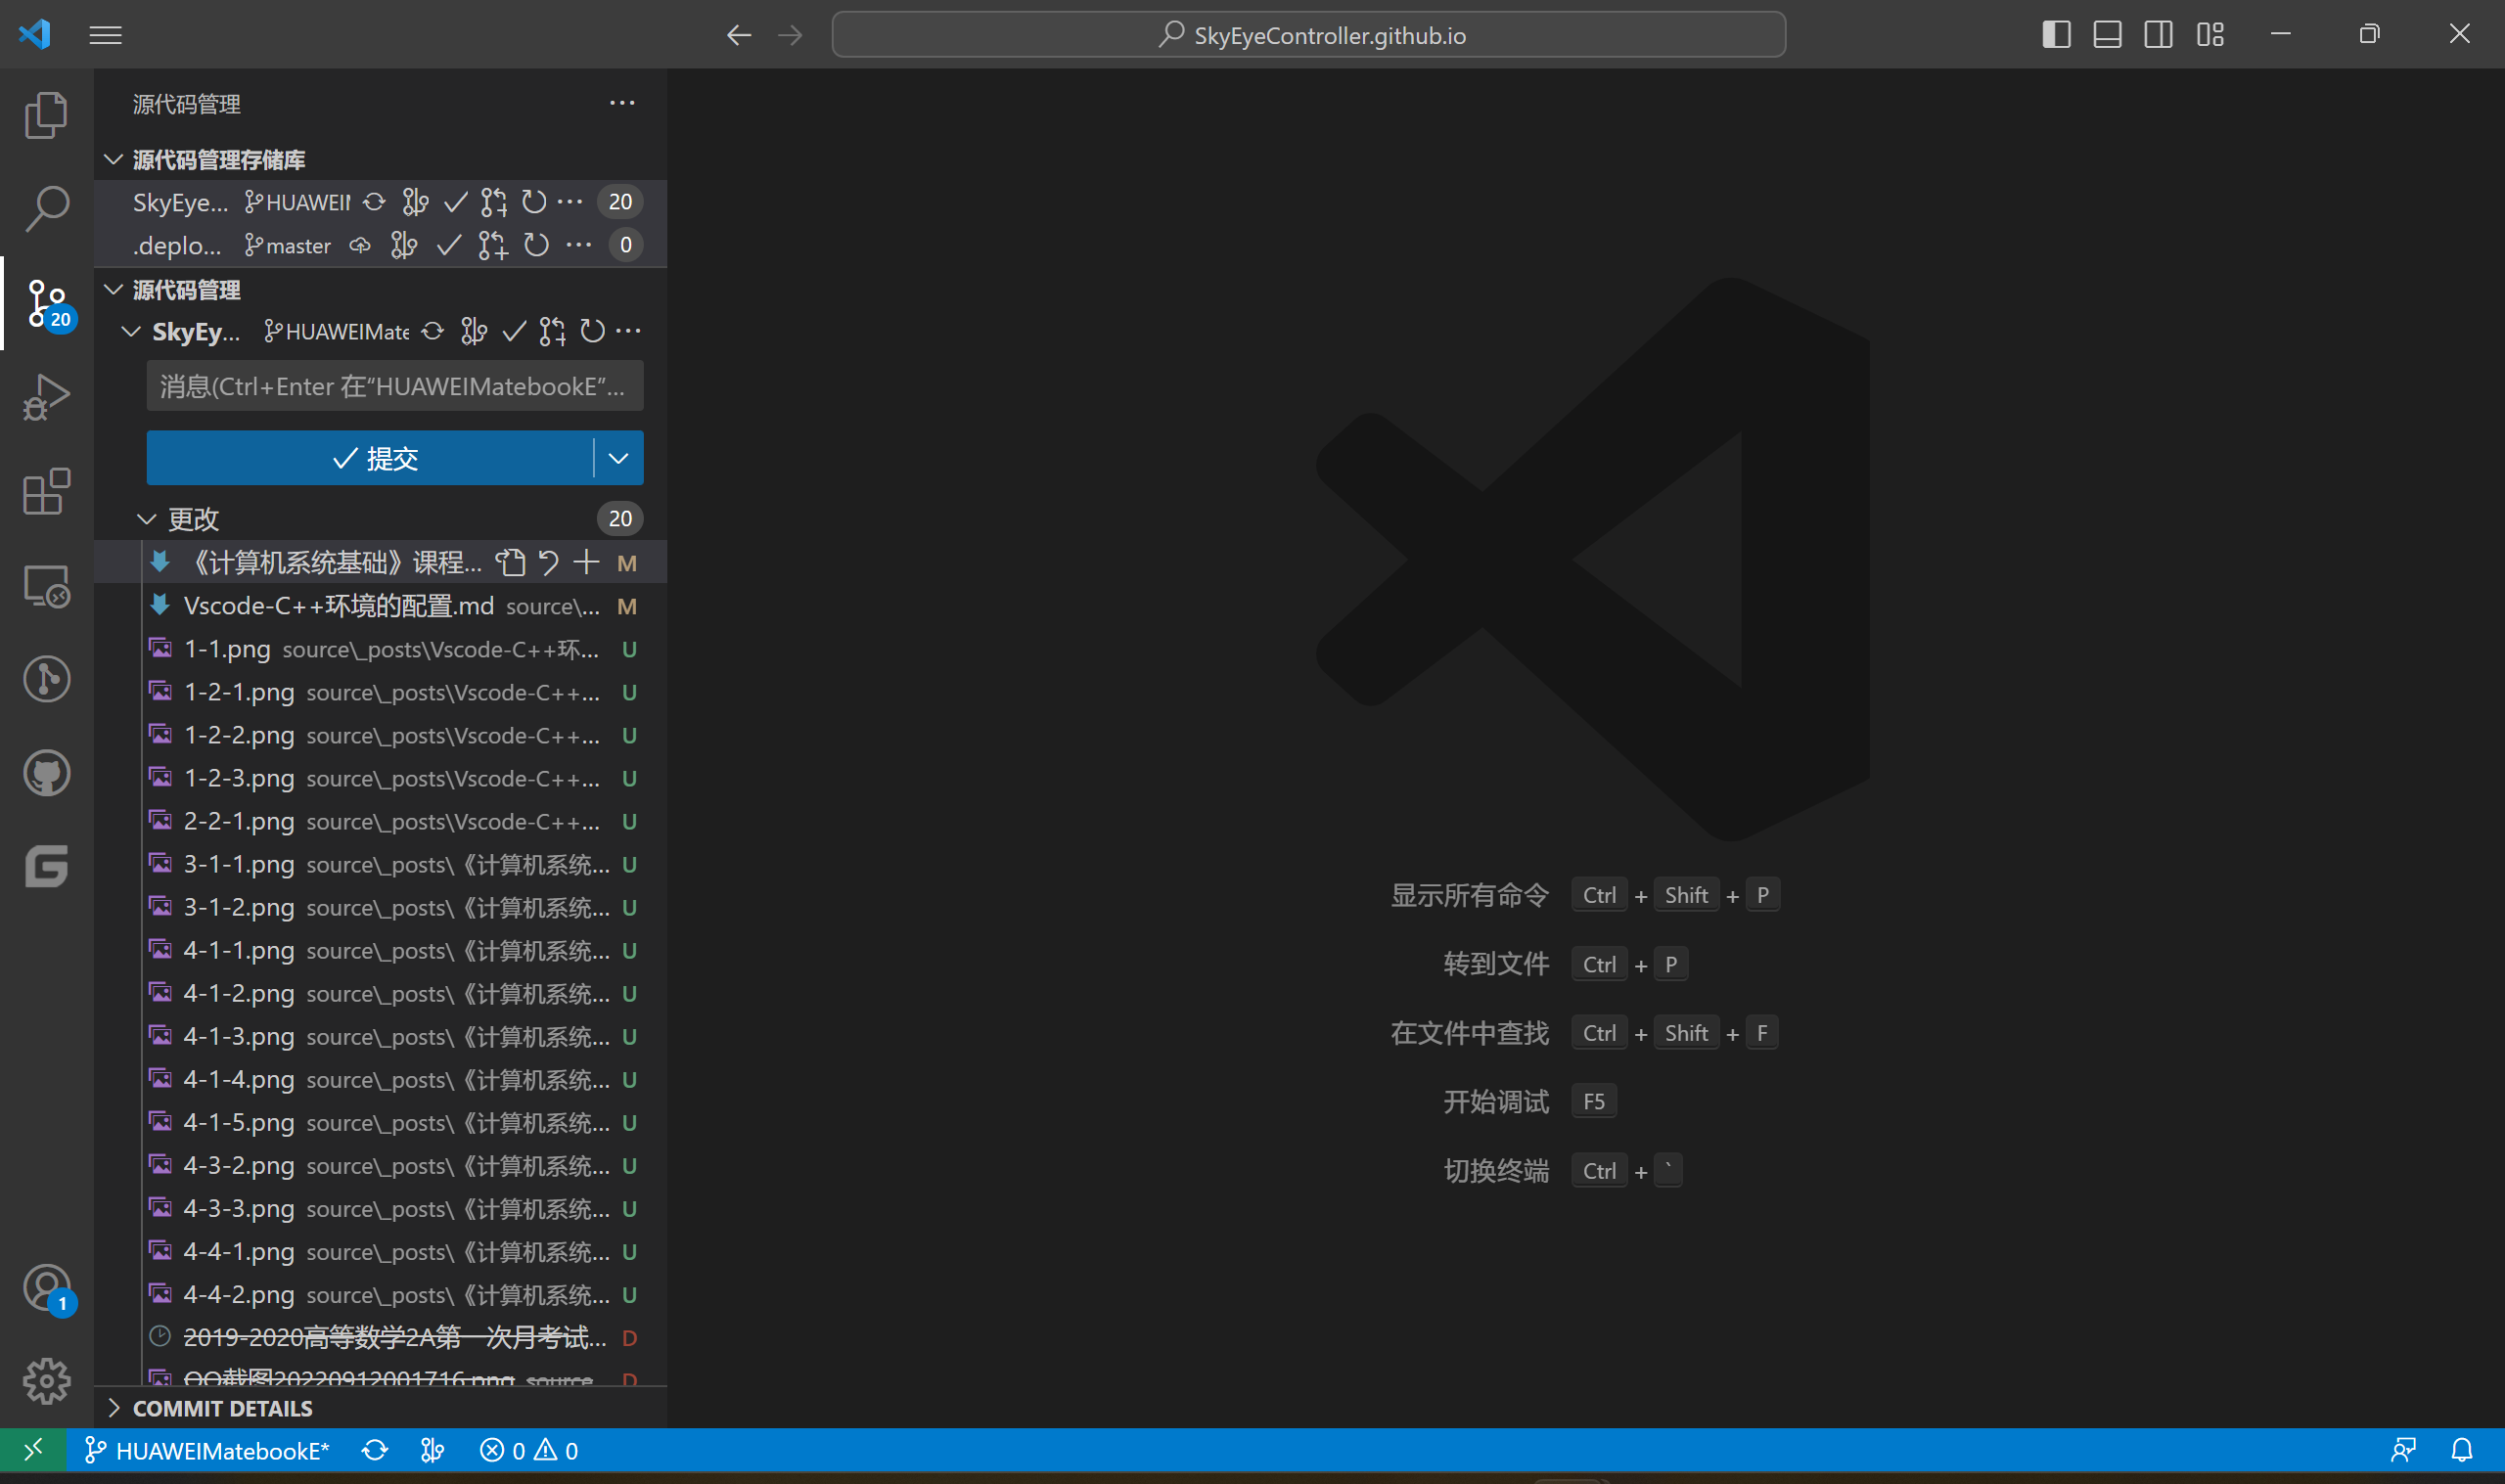The height and width of the screenshot is (1484, 2505).
Task: Open more actions for SkyEye repository row
Action: [x=570, y=202]
